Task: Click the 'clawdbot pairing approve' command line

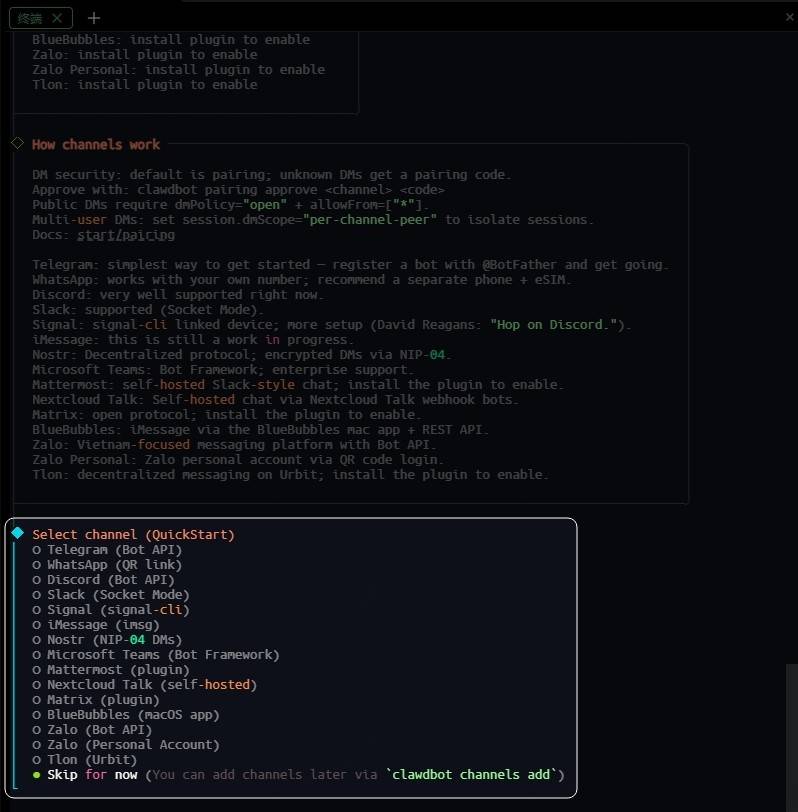Action: coord(238,190)
